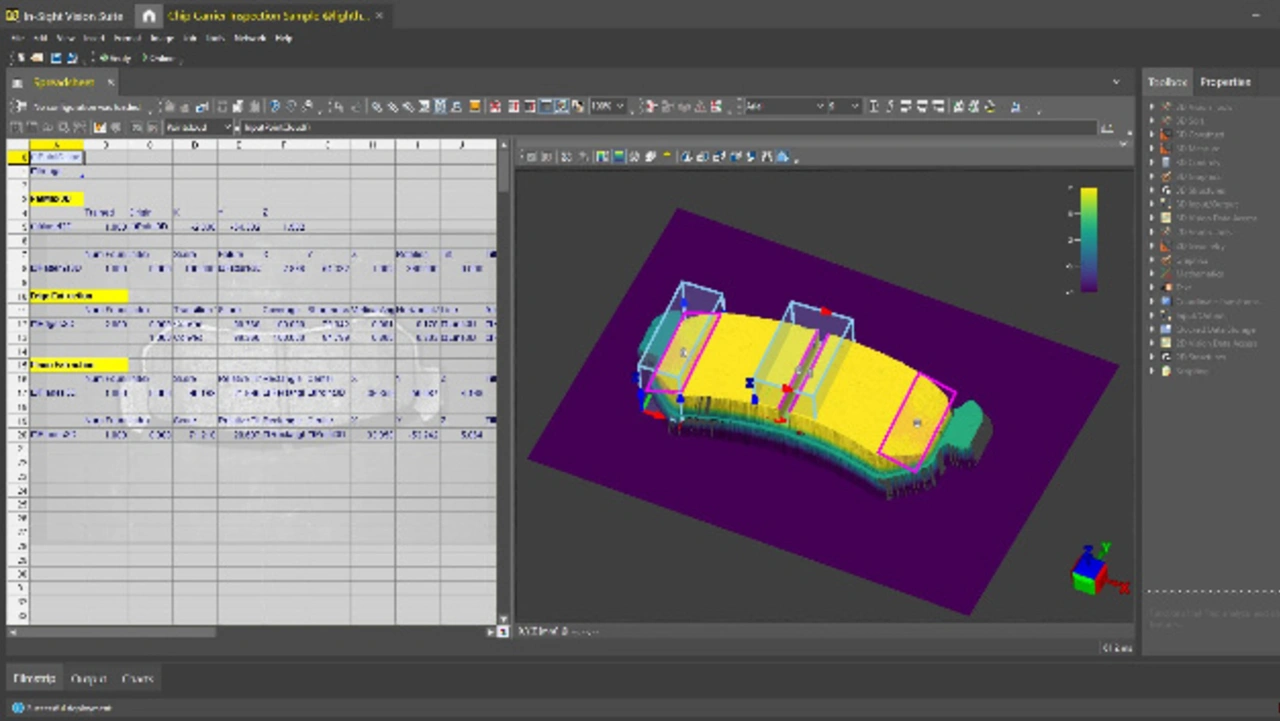Toggle bold formatting in the font toolbar

tap(873, 106)
